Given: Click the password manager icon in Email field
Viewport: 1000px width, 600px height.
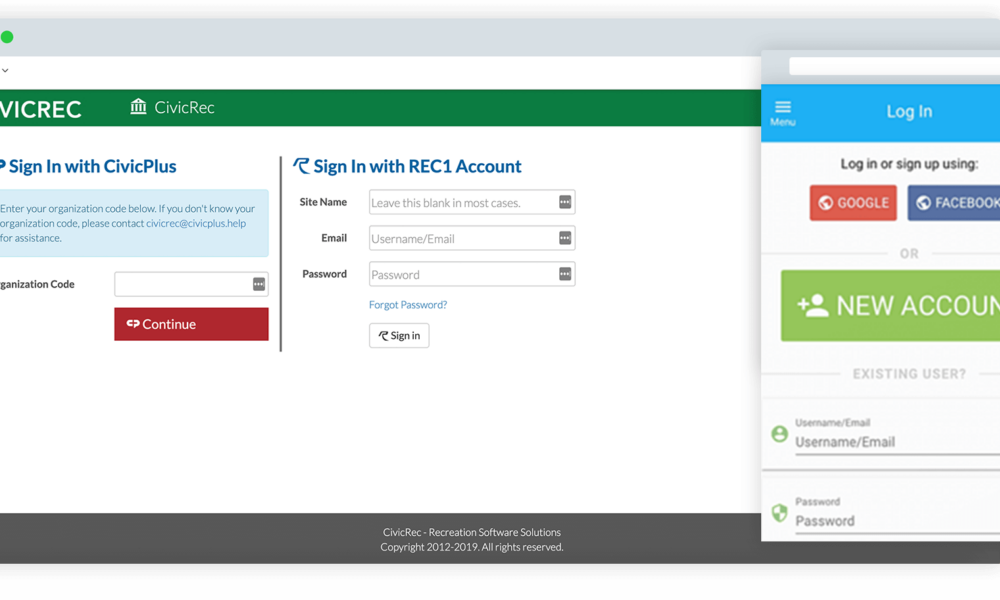Looking at the screenshot, I should (565, 238).
